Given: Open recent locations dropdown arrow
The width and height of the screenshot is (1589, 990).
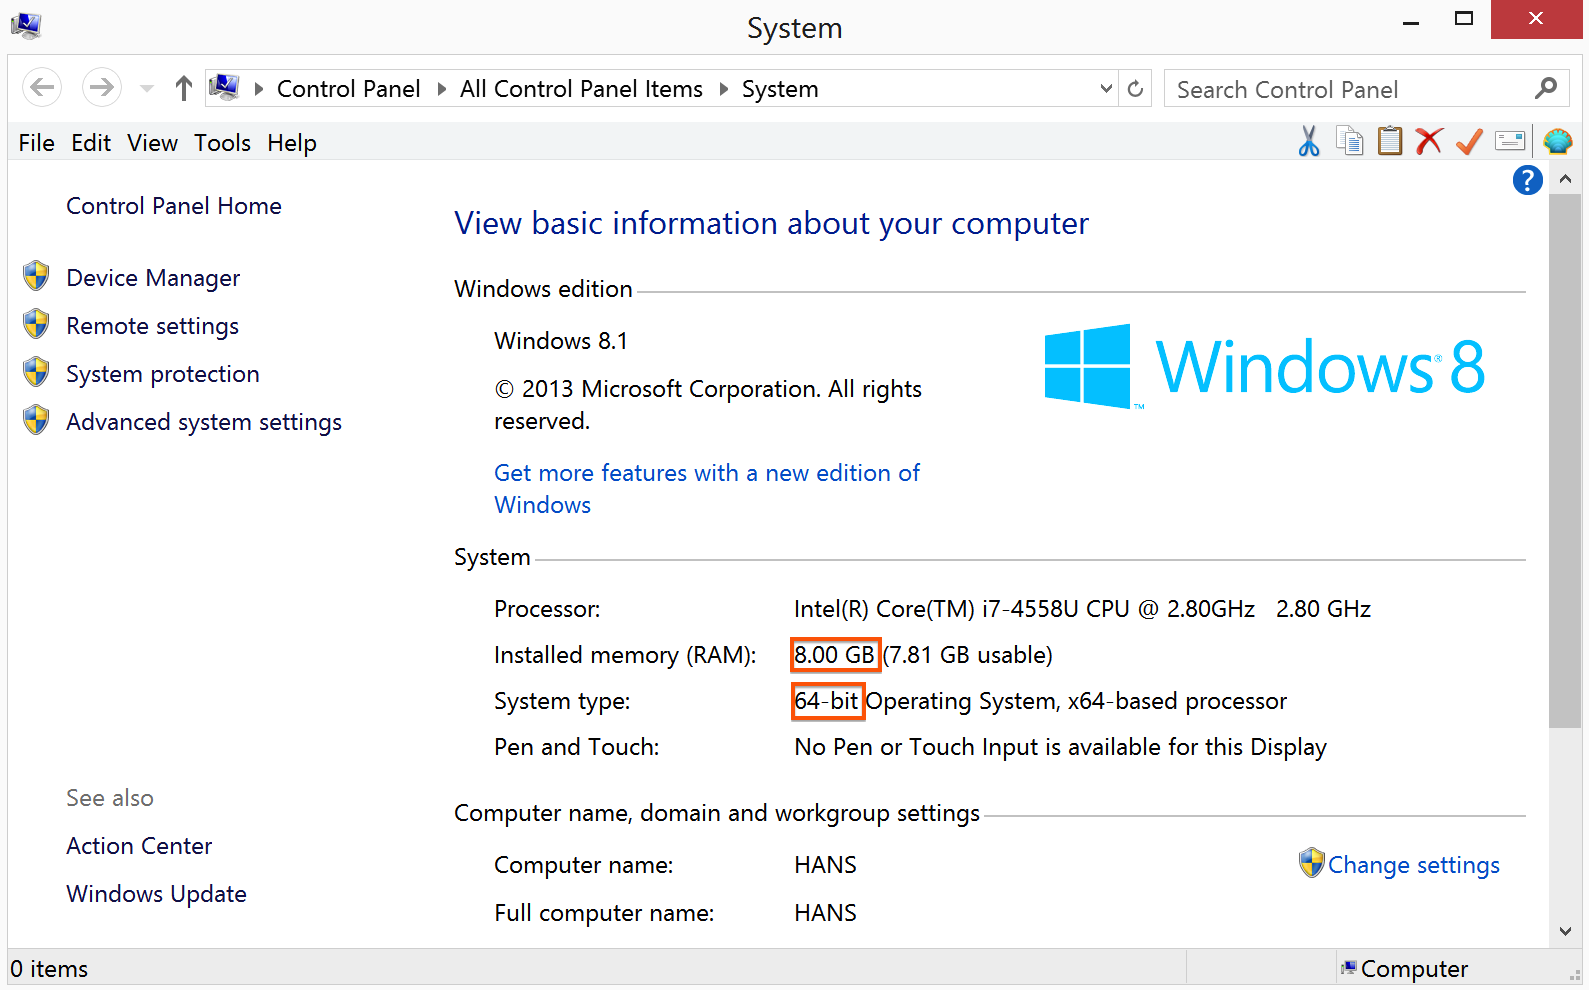Looking at the screenshot, I should point(147,89).
